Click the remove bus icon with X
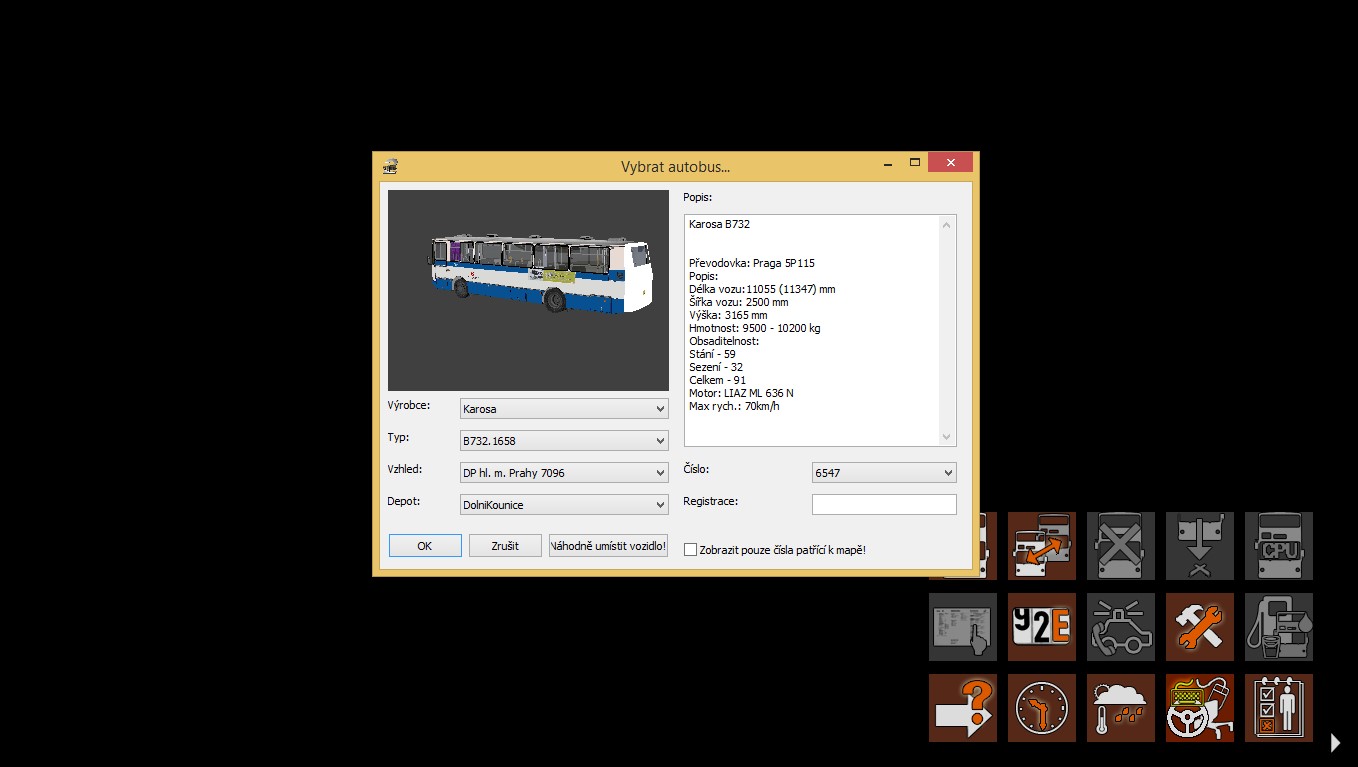This screenshot has height=767, width=1358. click(1121, 546)
